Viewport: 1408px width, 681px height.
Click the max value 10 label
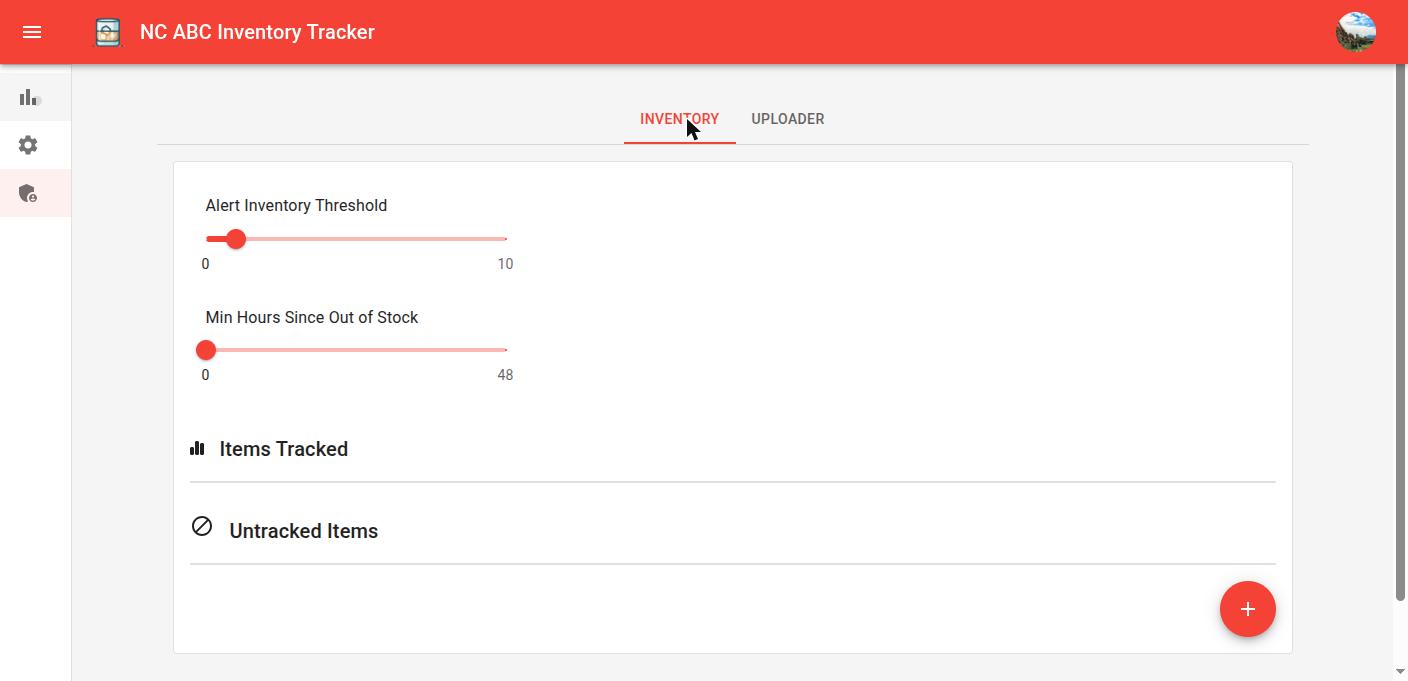505,264
